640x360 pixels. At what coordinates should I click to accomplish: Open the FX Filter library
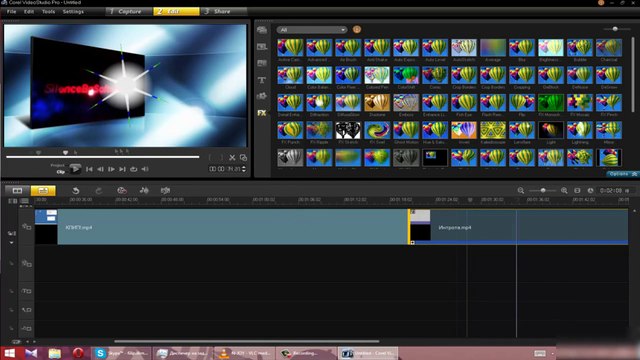(262, 113)
